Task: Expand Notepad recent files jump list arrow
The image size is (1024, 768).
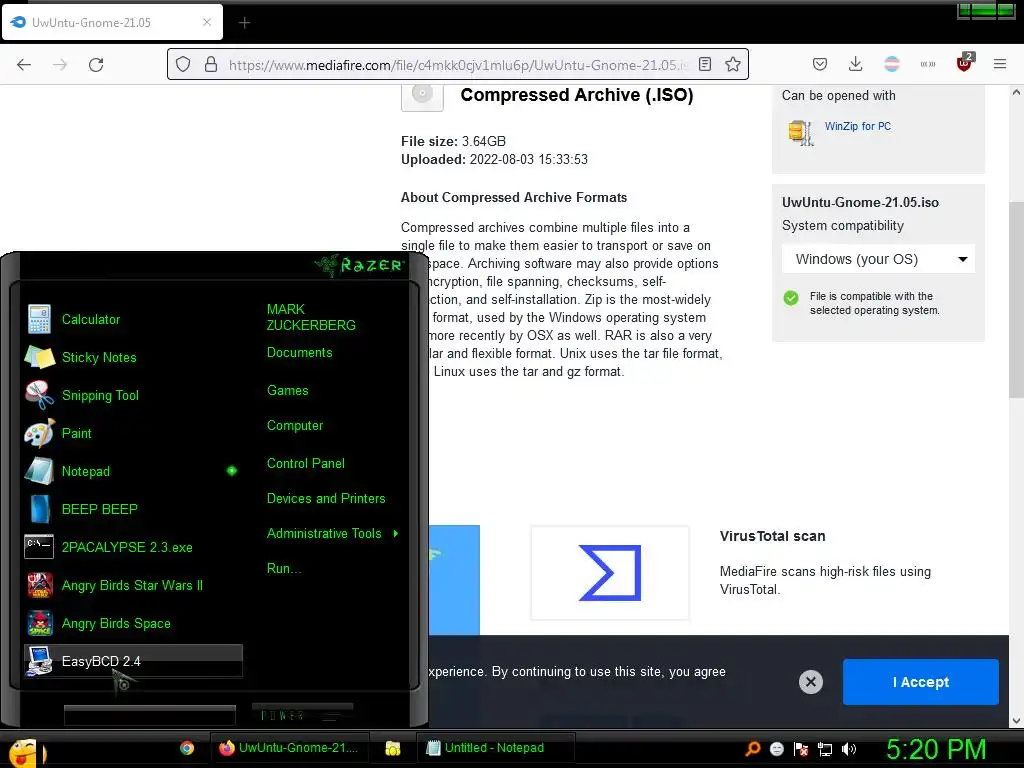Action: 232,471
